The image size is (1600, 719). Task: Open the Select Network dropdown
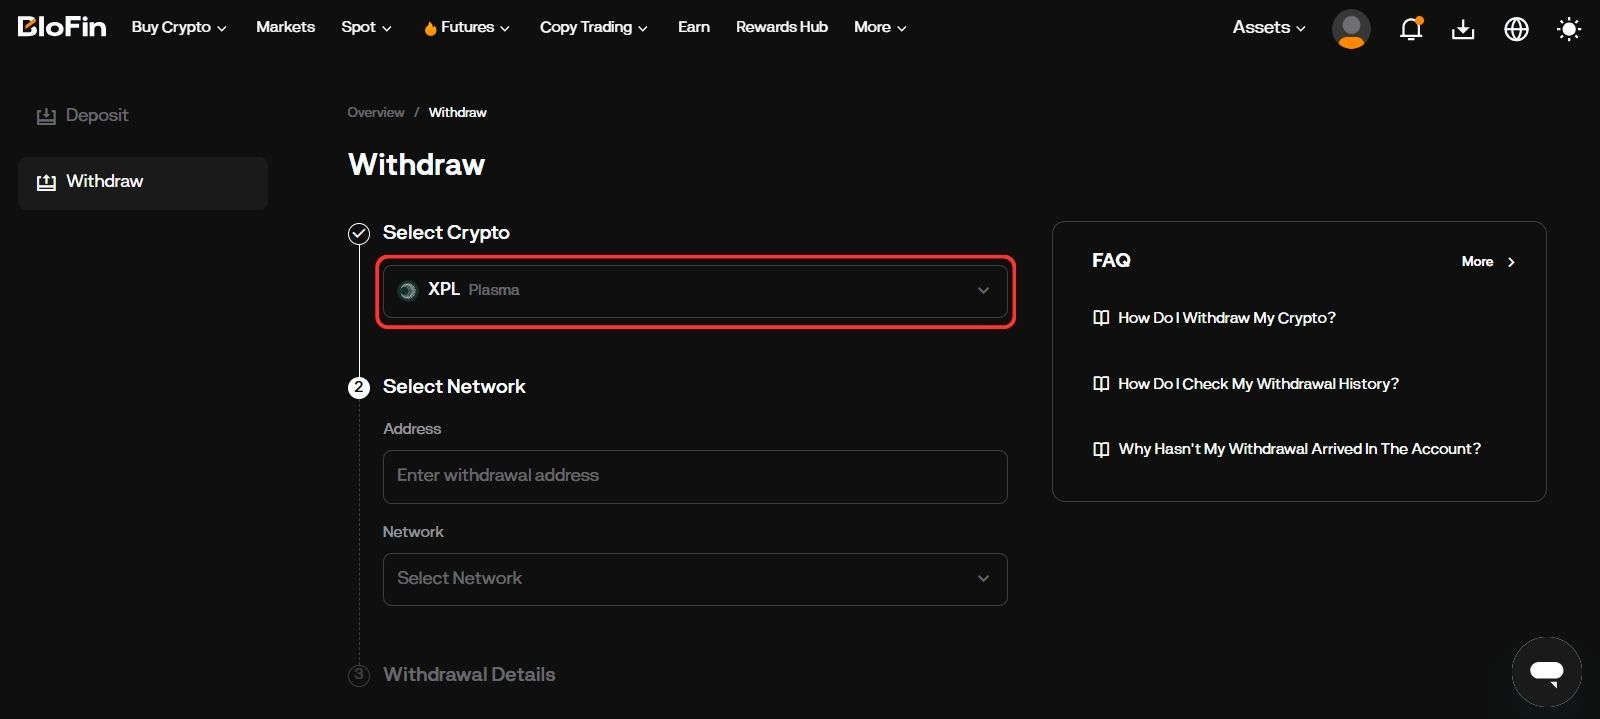point(695,579)
